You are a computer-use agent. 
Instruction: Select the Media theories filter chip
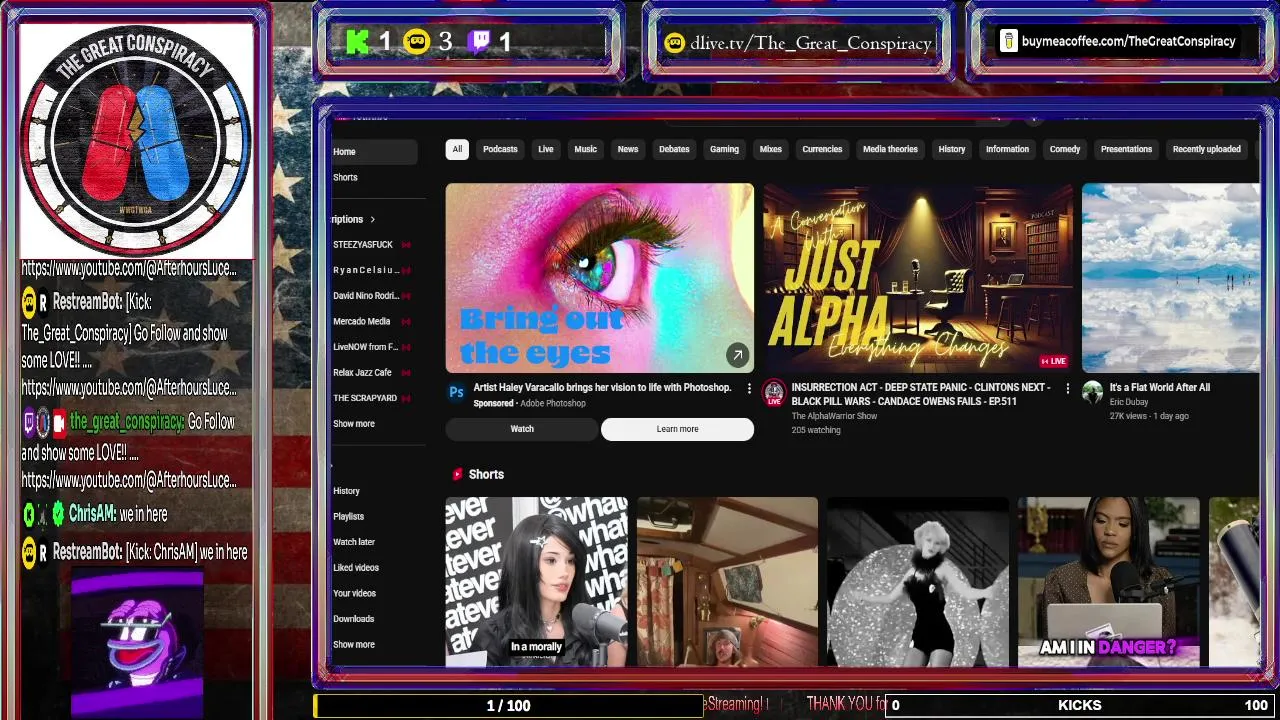point(890,149)
